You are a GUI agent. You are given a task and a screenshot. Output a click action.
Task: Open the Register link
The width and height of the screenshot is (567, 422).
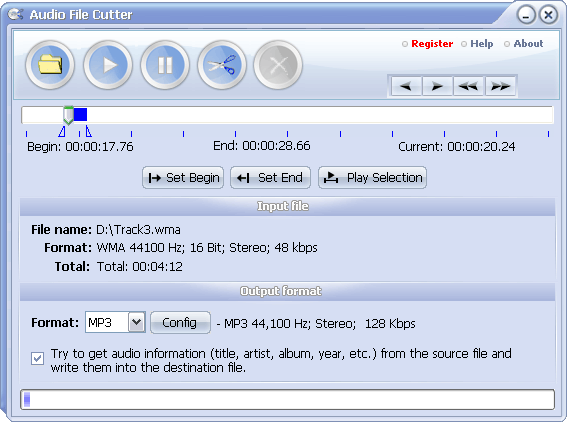tap(432, 44)
